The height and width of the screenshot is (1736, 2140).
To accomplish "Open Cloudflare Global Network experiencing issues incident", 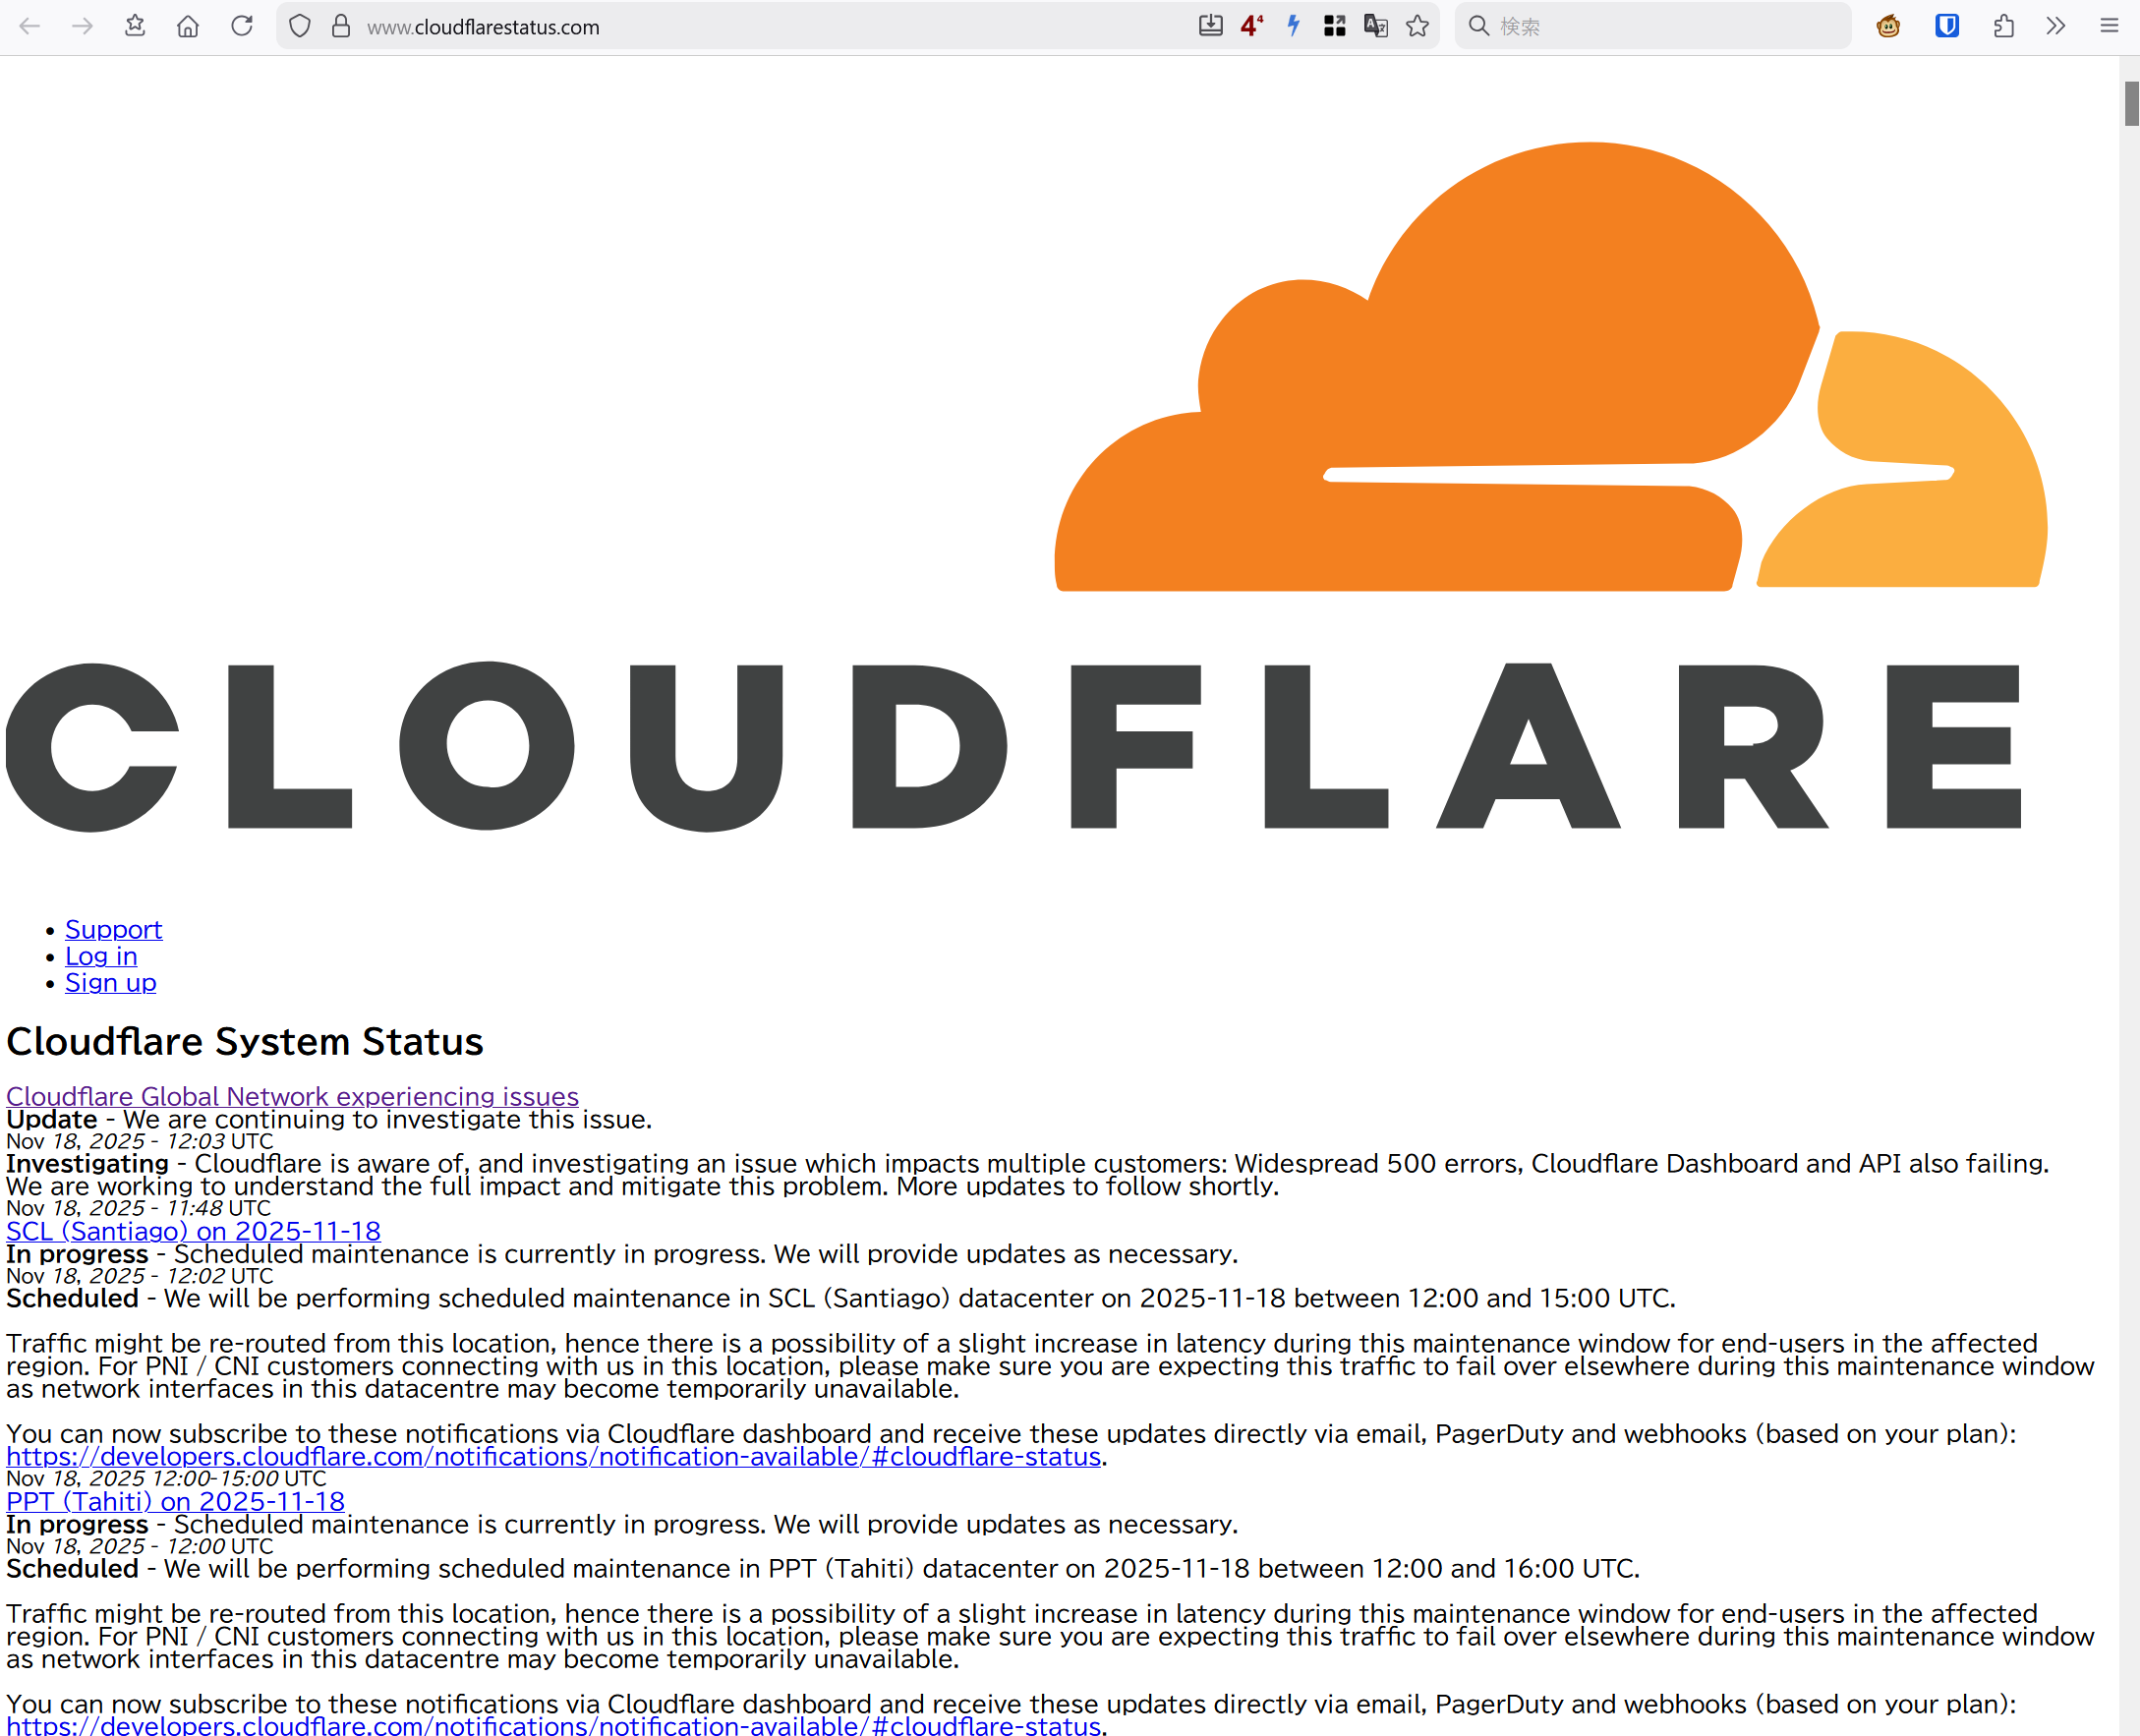I will pyautogui.click(x=292, y=1096).
